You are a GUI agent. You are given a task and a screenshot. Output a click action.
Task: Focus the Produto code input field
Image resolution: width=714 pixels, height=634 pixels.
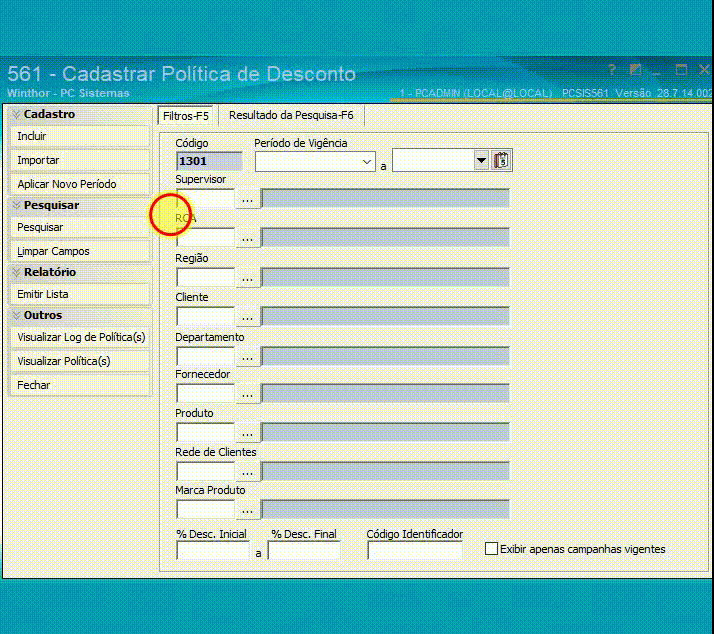pos(205,433)
